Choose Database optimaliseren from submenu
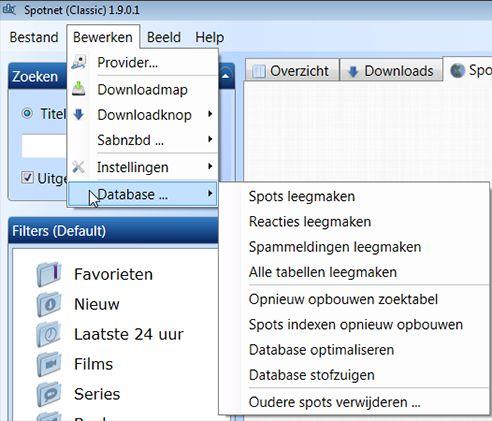This screenshot has width=492, height=421. coord(321,350)
